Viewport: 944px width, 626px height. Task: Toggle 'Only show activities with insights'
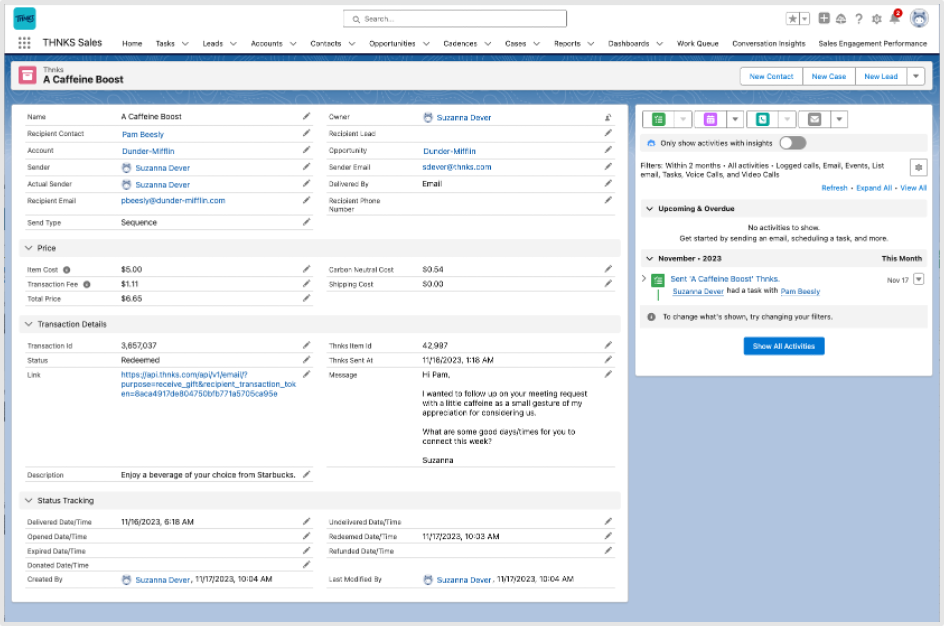[793, 143]
